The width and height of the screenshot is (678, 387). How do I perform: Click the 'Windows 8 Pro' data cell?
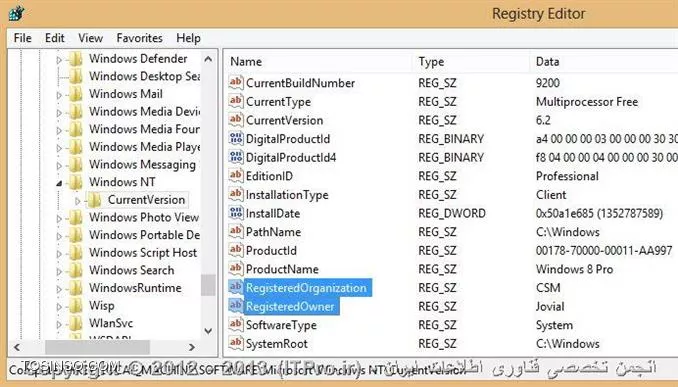click(574, 269)
